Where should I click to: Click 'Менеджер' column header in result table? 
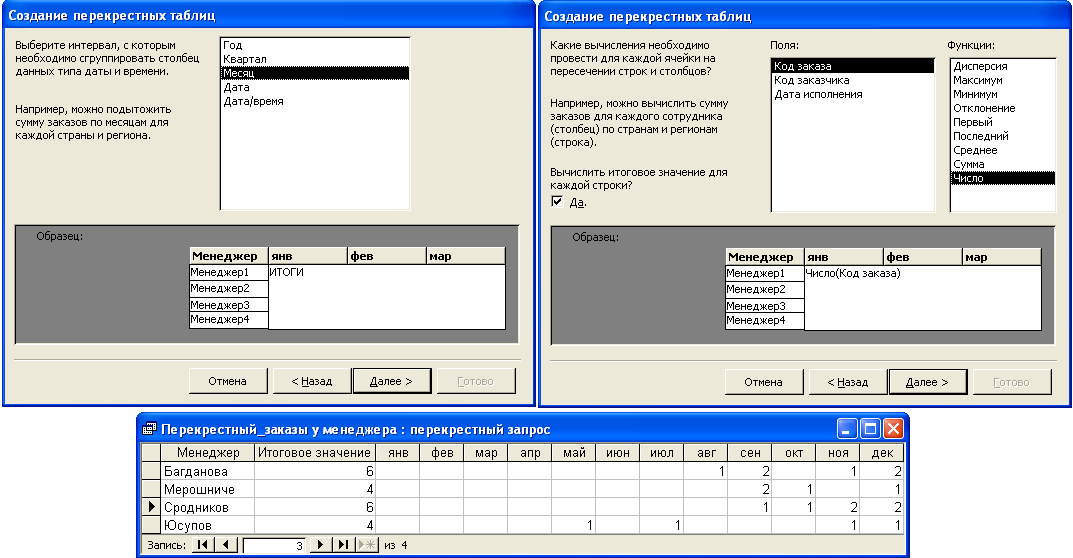click(207, 453)
